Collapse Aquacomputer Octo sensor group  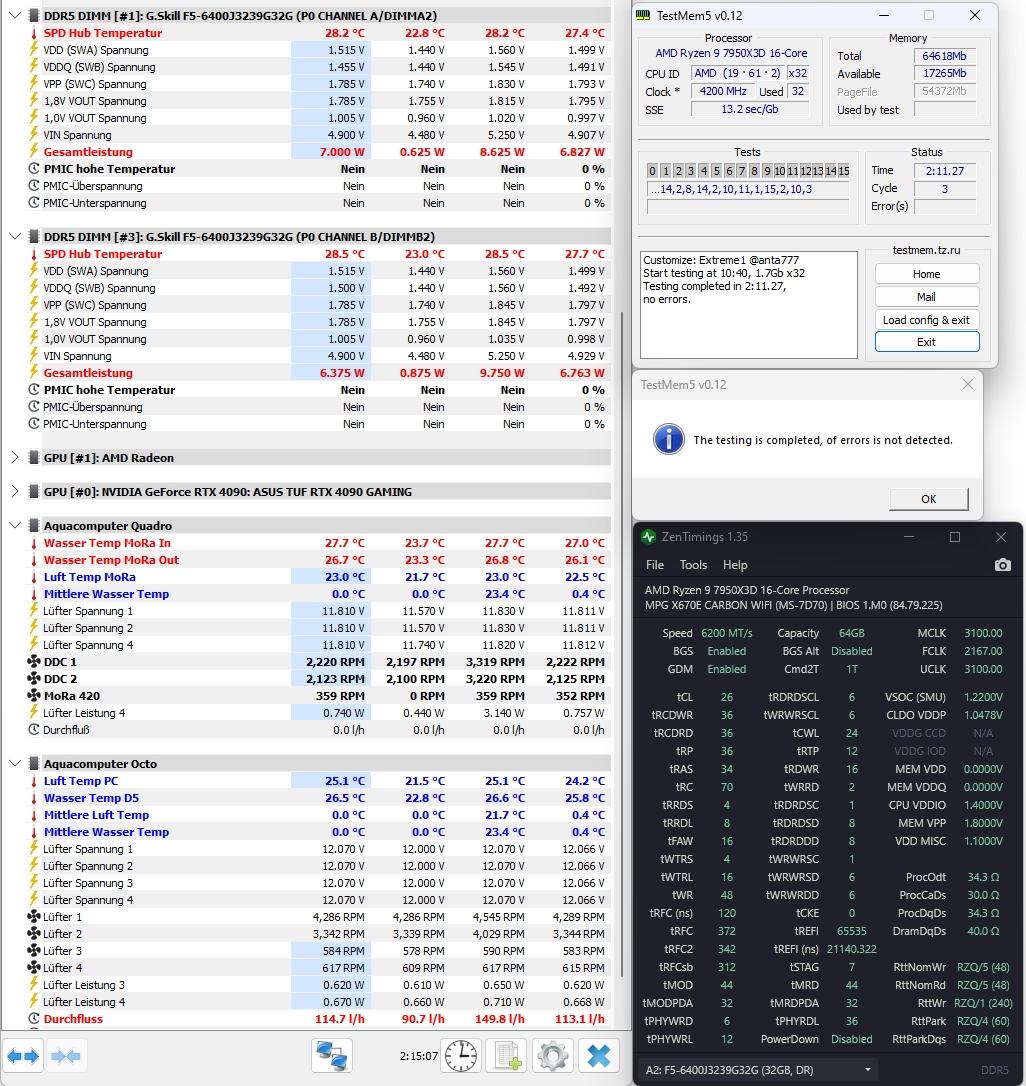[x=15, y=763]
